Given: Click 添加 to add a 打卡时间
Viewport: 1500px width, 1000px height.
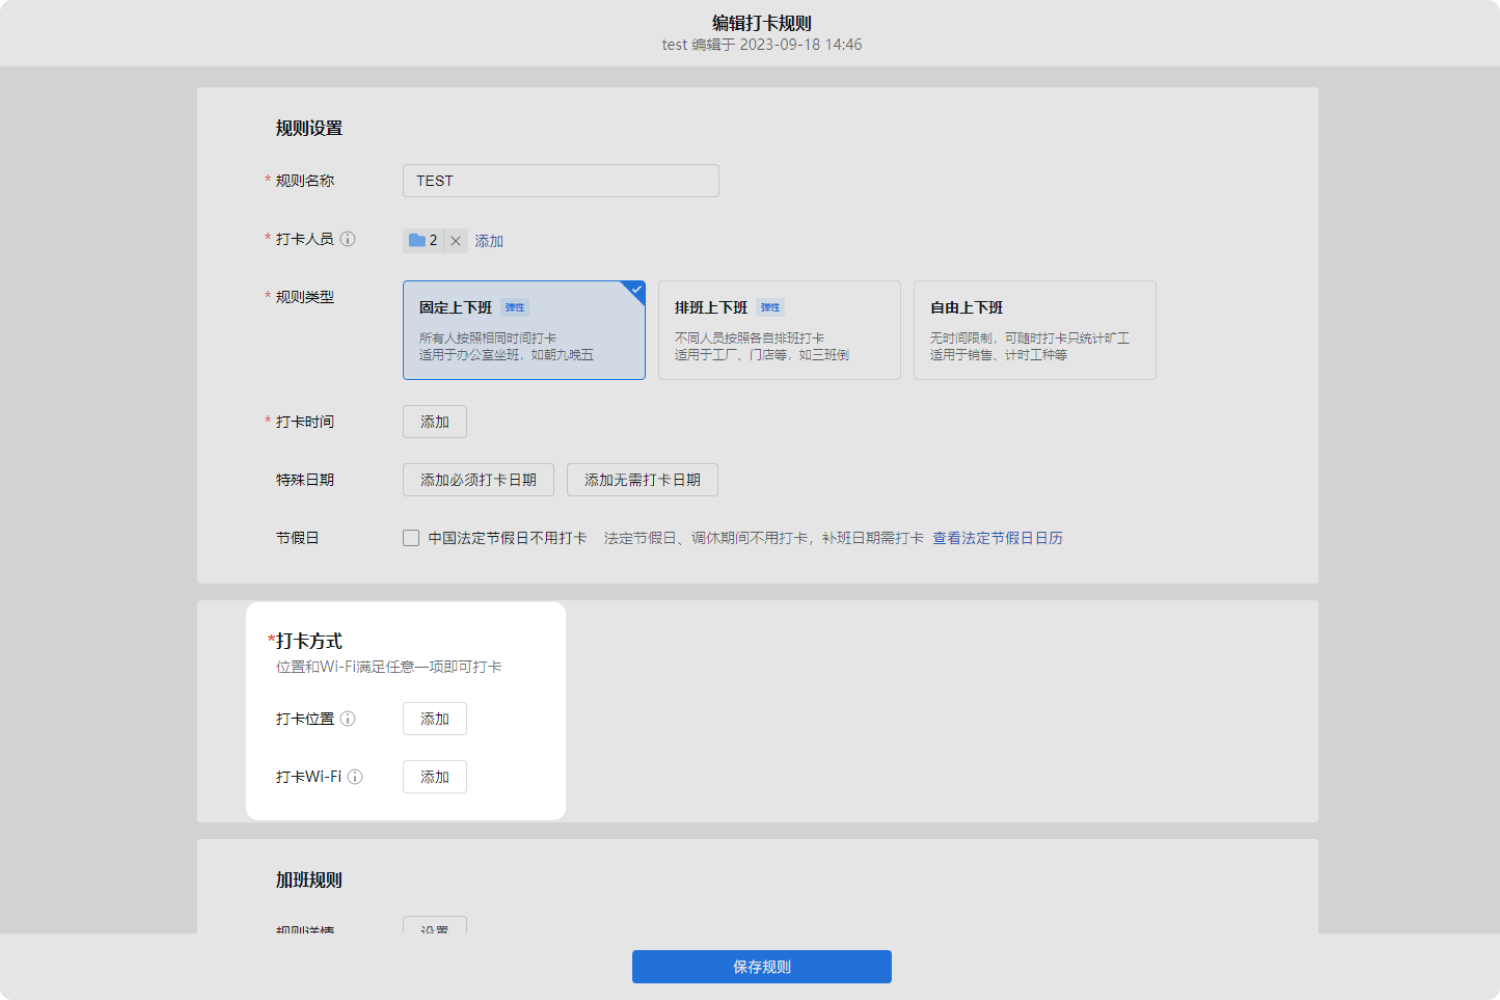Looking at the screenshot, I should pos(434,421).
